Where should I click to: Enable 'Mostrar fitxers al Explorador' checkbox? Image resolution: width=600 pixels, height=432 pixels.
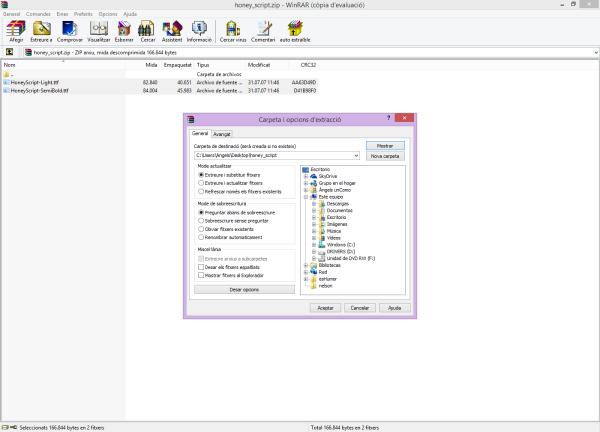pos(201,274)
